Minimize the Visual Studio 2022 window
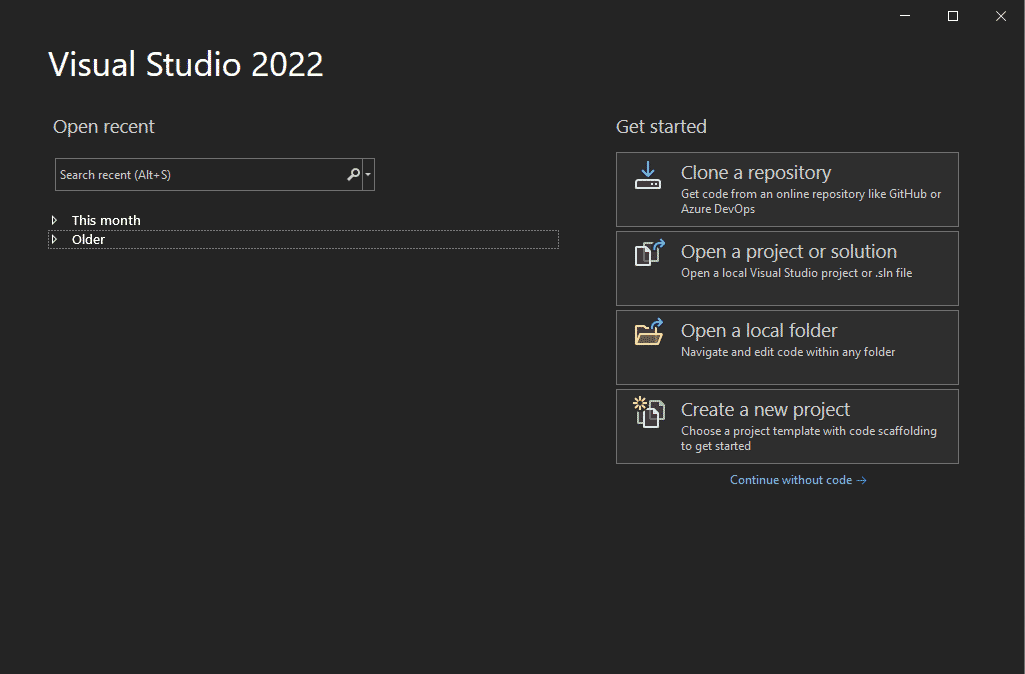Viewport: 1025px width, 674px height. (x=905, y=16)
